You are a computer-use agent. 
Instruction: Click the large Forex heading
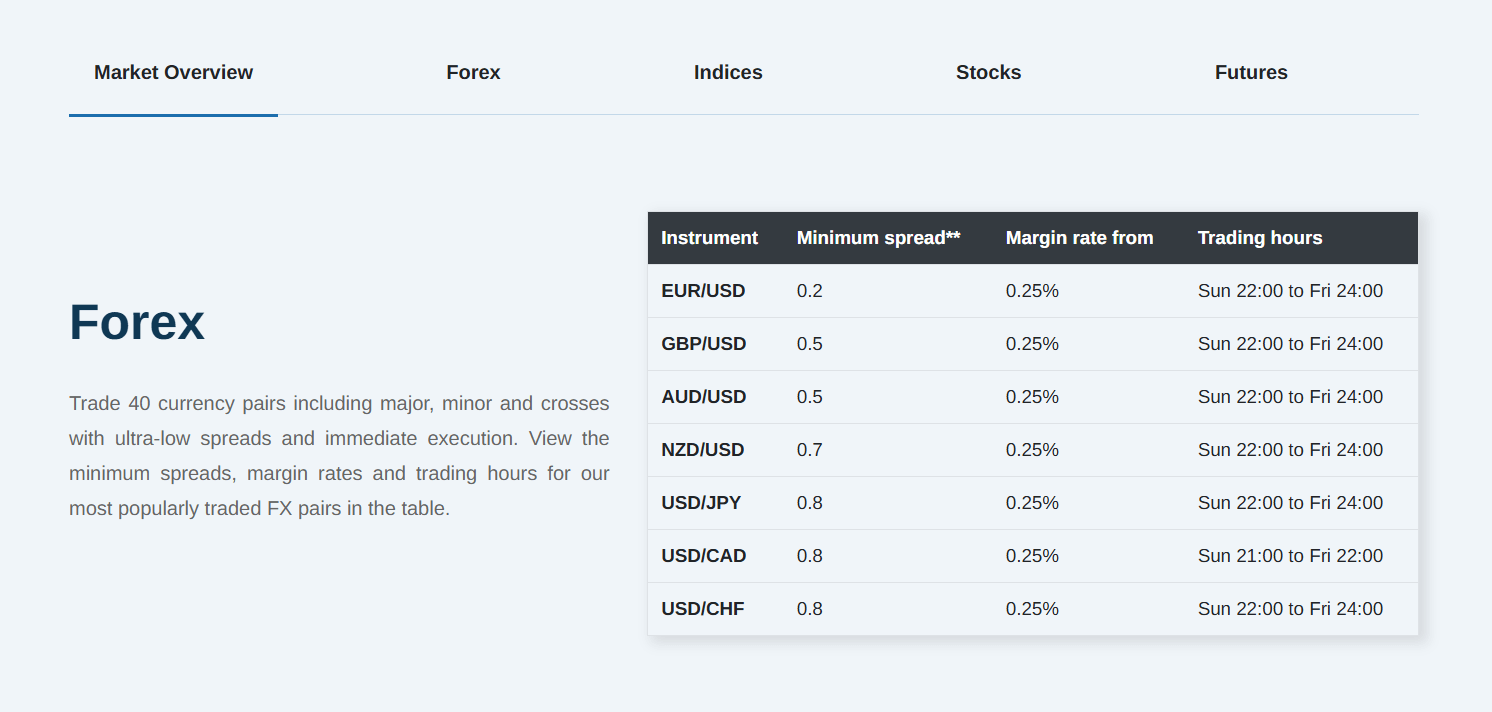pyautogui.click(x=137, y=322)
